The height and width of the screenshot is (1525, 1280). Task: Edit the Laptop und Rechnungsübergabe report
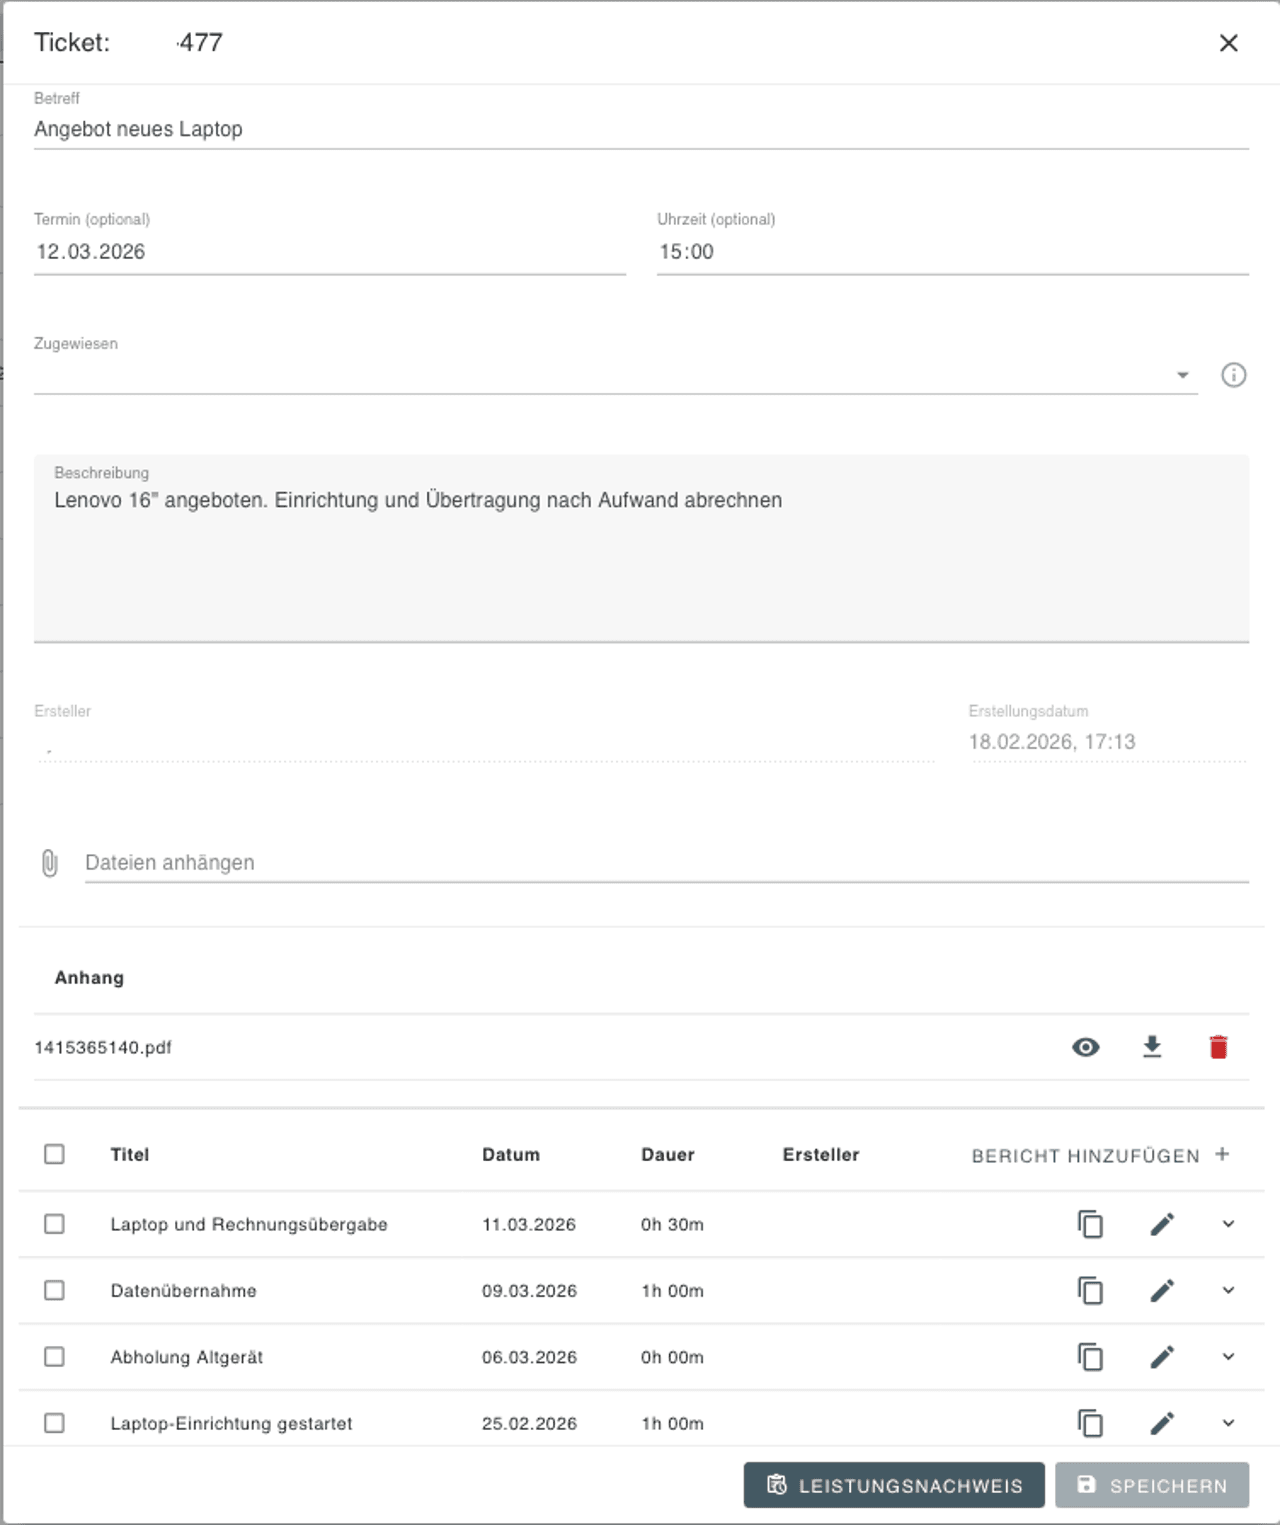(x=1162, y=1224)
